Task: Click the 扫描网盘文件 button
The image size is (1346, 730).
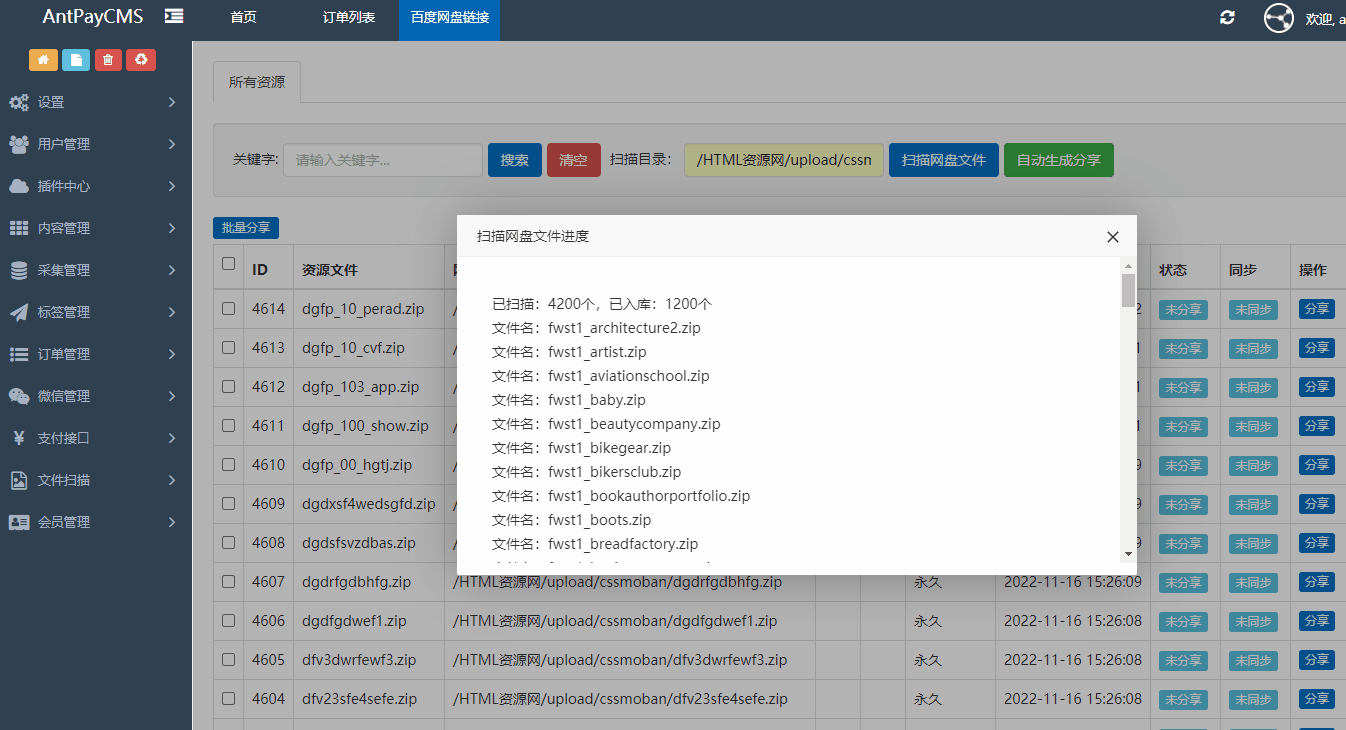Action: pyautogui.click(x=943, y=160)
